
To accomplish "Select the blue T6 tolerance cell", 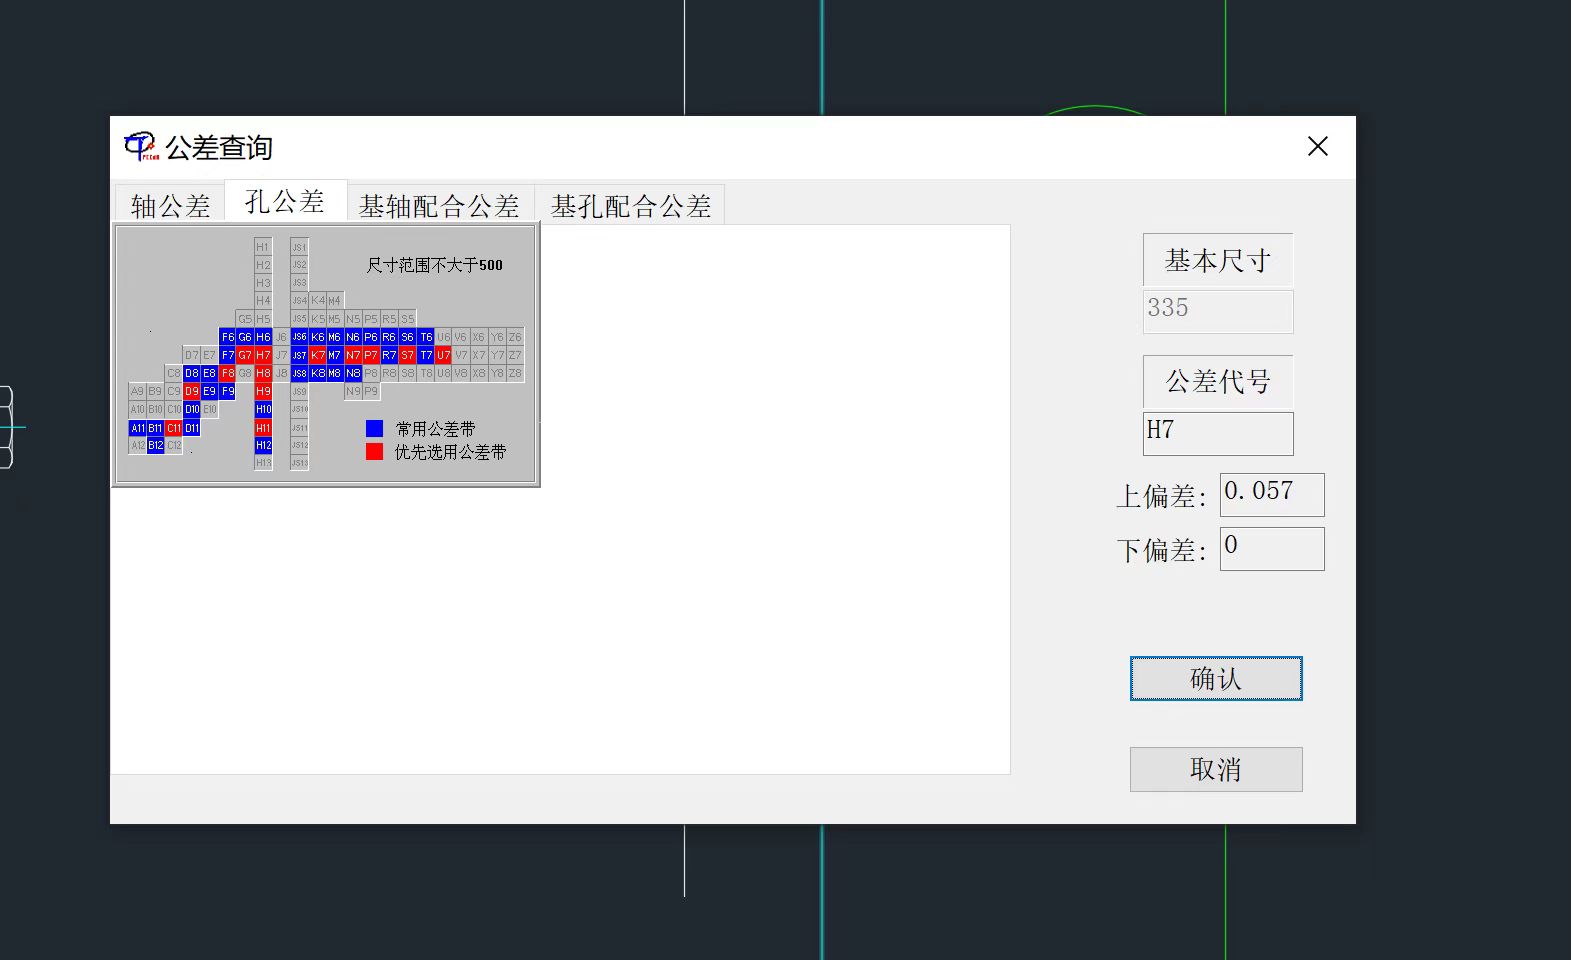I will [426, 337].
